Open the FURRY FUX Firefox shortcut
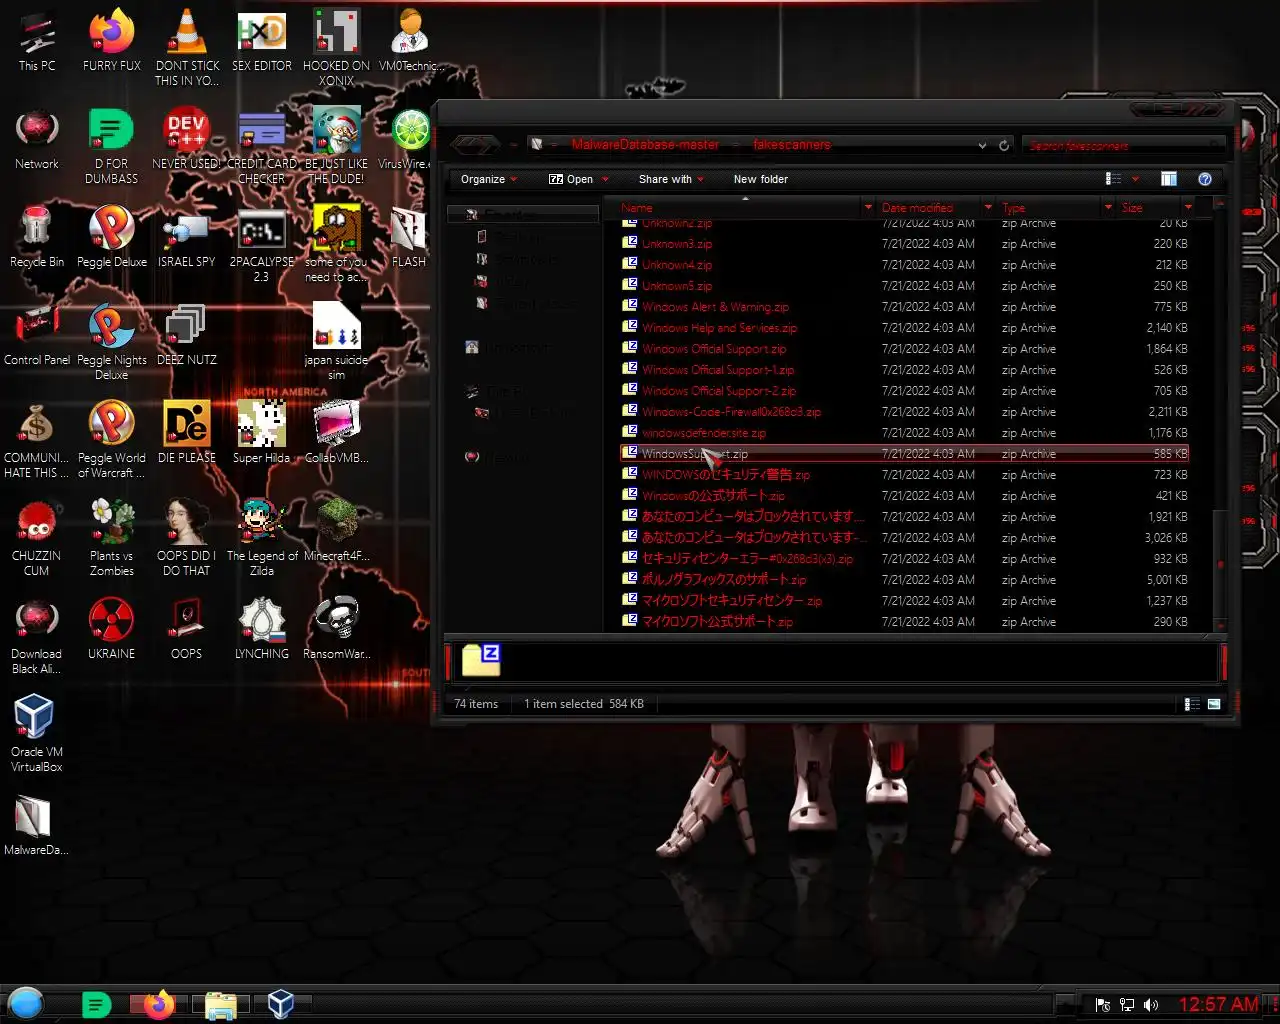 pos(112,42)
